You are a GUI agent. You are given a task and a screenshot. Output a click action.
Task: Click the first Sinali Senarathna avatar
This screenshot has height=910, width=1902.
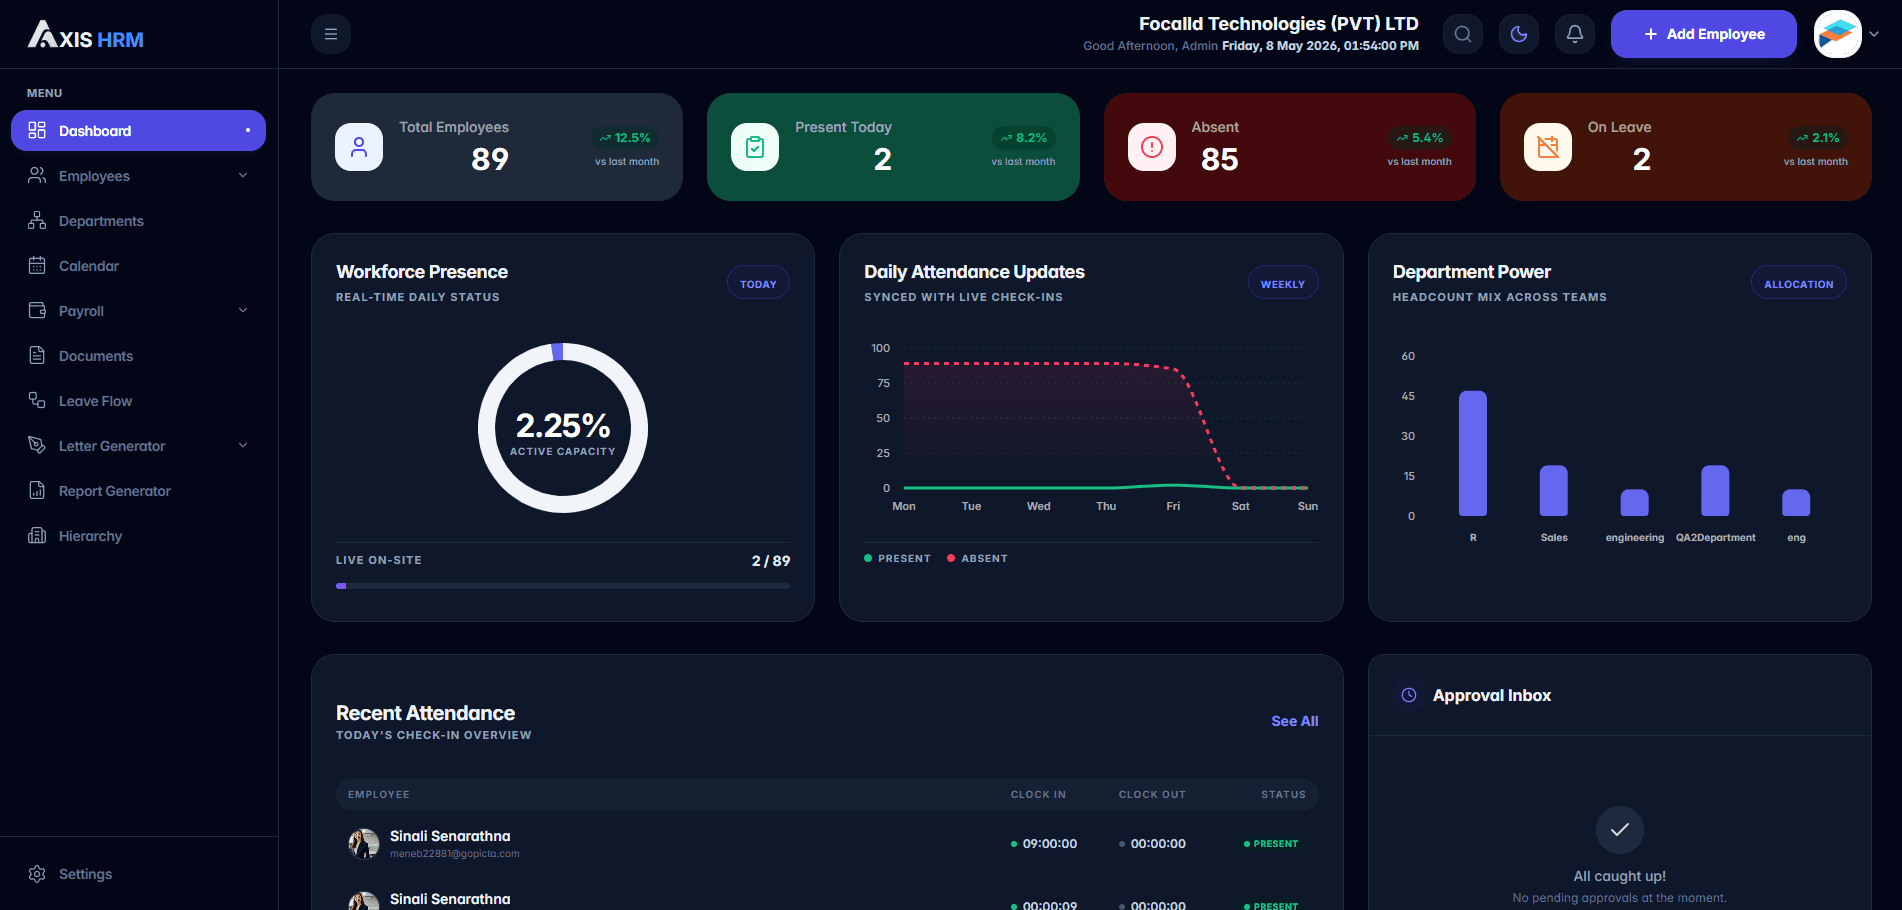[364, 844]
